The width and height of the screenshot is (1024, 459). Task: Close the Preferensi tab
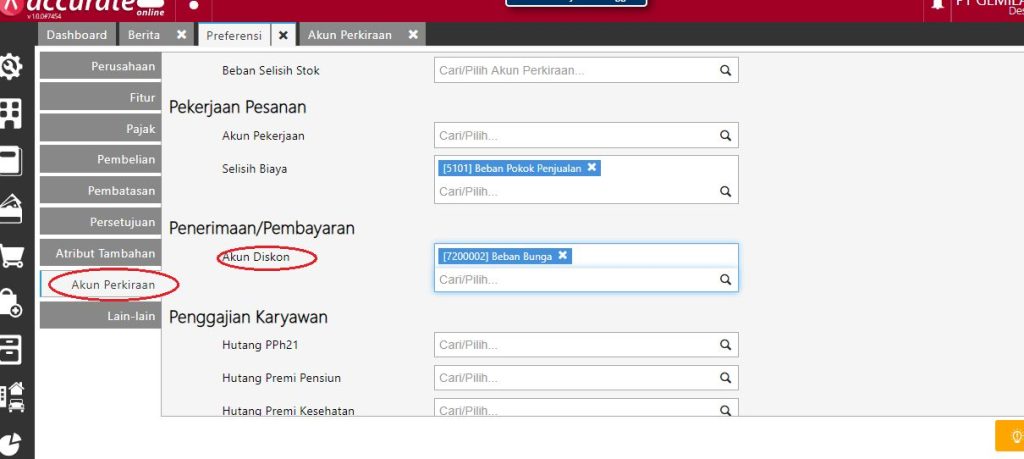tap(283, 35)
